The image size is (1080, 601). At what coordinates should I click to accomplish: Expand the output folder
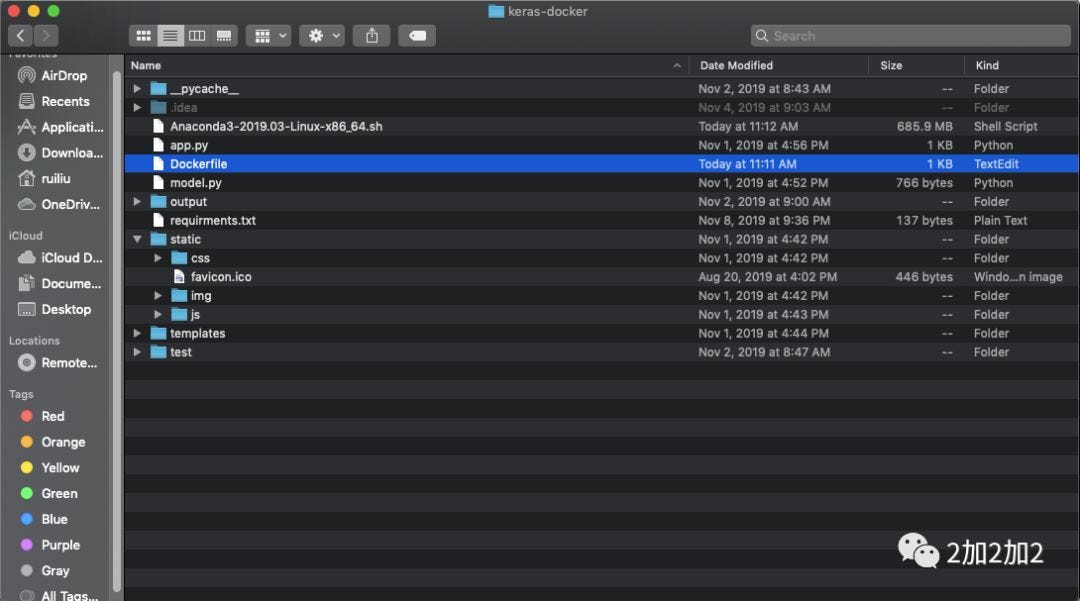[x=137, y=201]
